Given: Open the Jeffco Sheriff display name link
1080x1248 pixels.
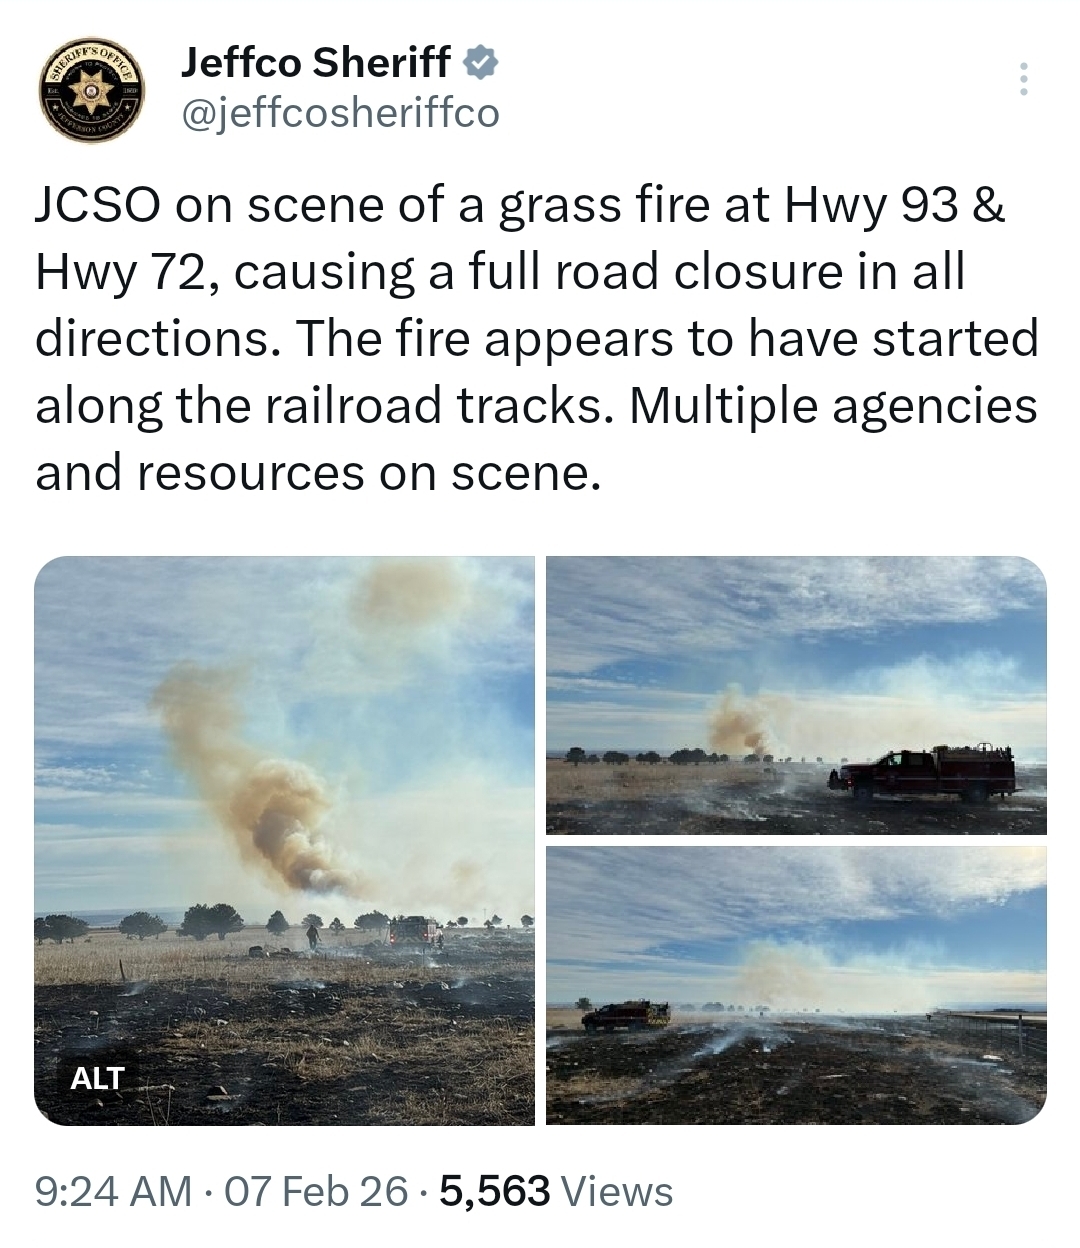Looking at the screenshot, I should click(x=316, y=63).
